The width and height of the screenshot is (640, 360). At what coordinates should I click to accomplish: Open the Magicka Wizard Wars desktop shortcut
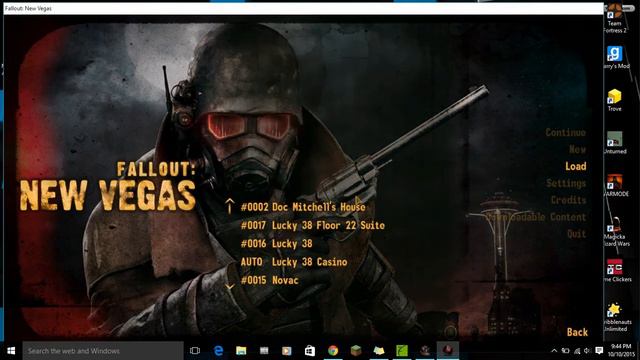tap(616, 231)
